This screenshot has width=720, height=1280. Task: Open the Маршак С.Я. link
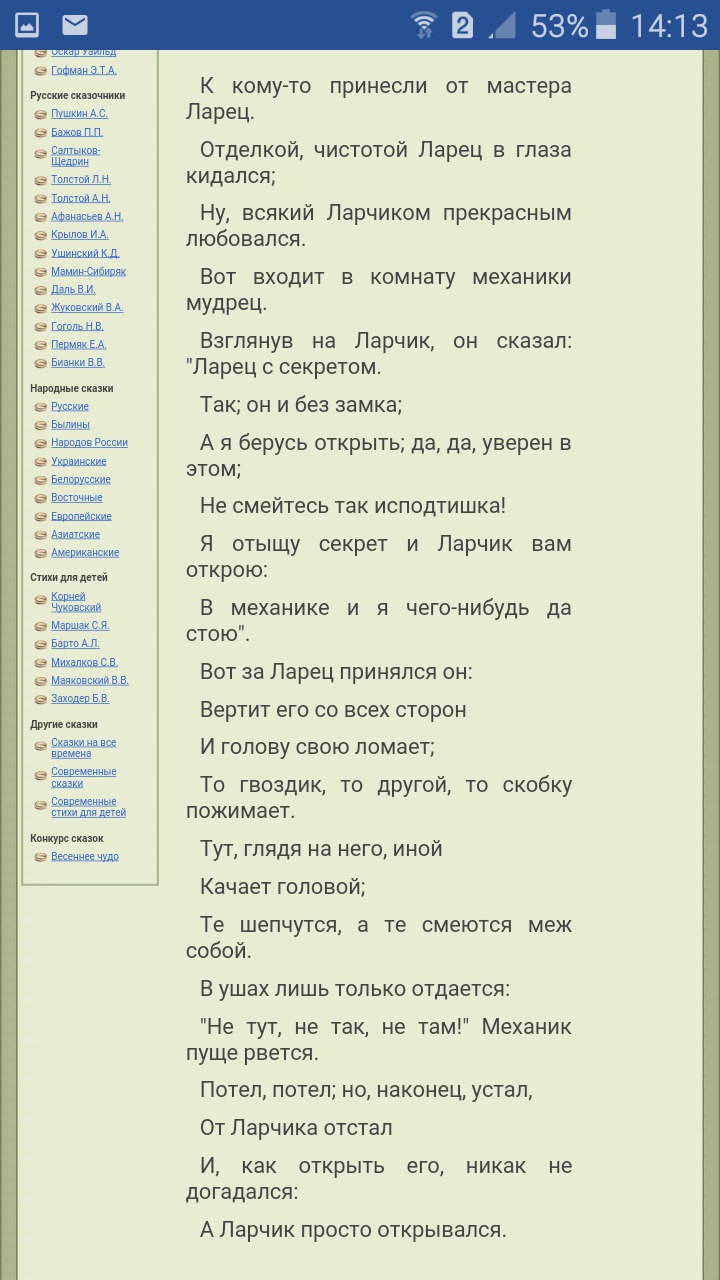click(x=80, y=625)
